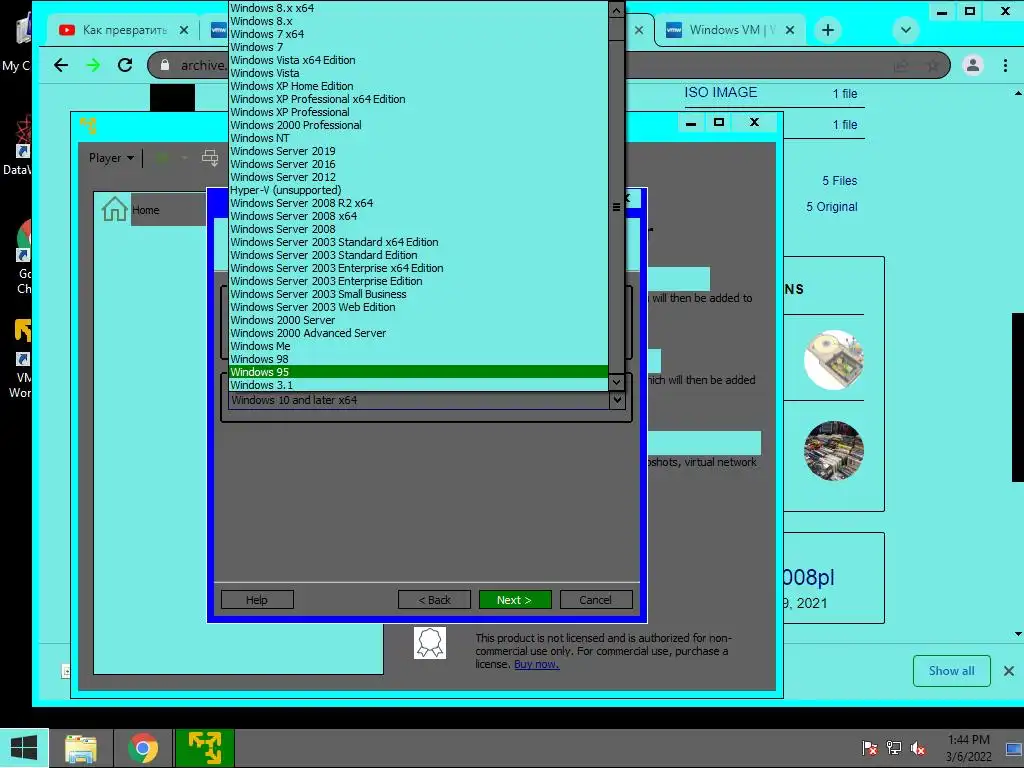The width and height of the screenshot is (1024, 768).
Task: Choose Windows XP Home Edition
Action: tap(418, 86)
